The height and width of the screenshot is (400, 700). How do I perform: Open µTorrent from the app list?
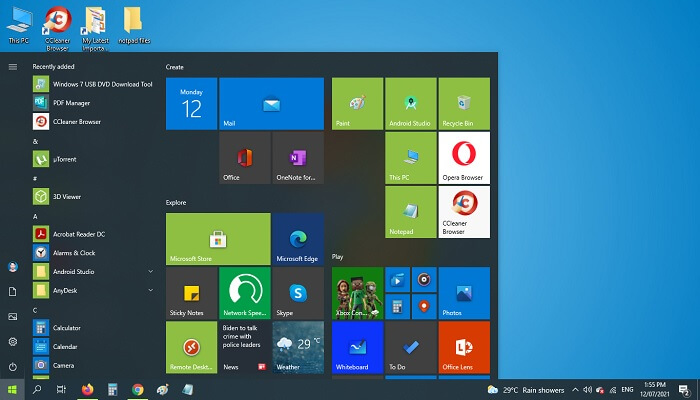(93, 159)
